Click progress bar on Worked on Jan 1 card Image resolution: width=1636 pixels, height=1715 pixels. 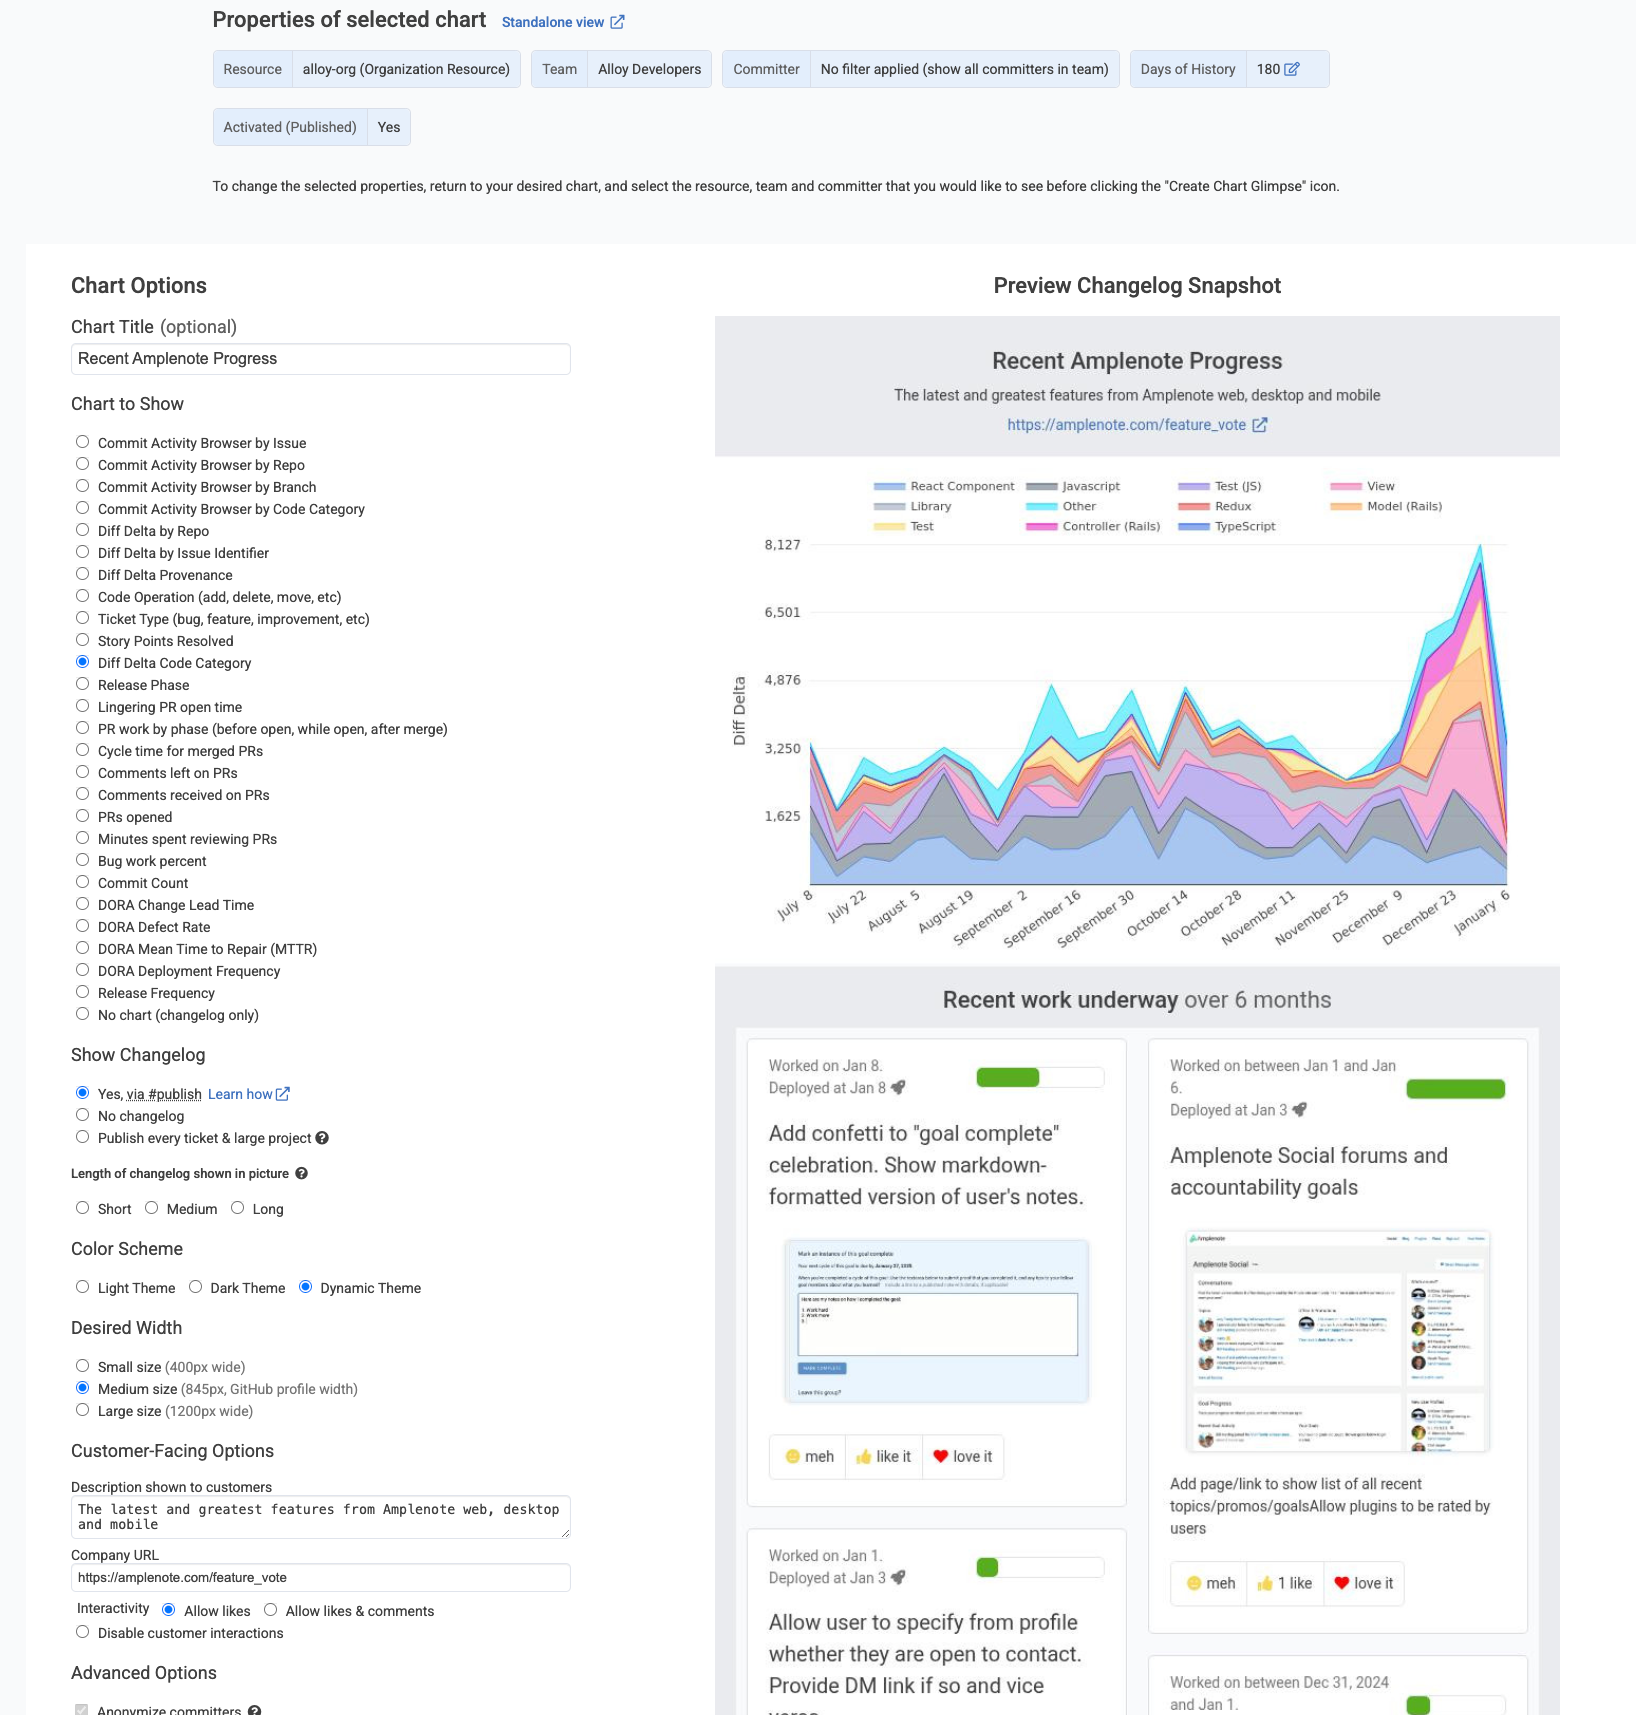pyautogui.click(x=1040, y=1567)
